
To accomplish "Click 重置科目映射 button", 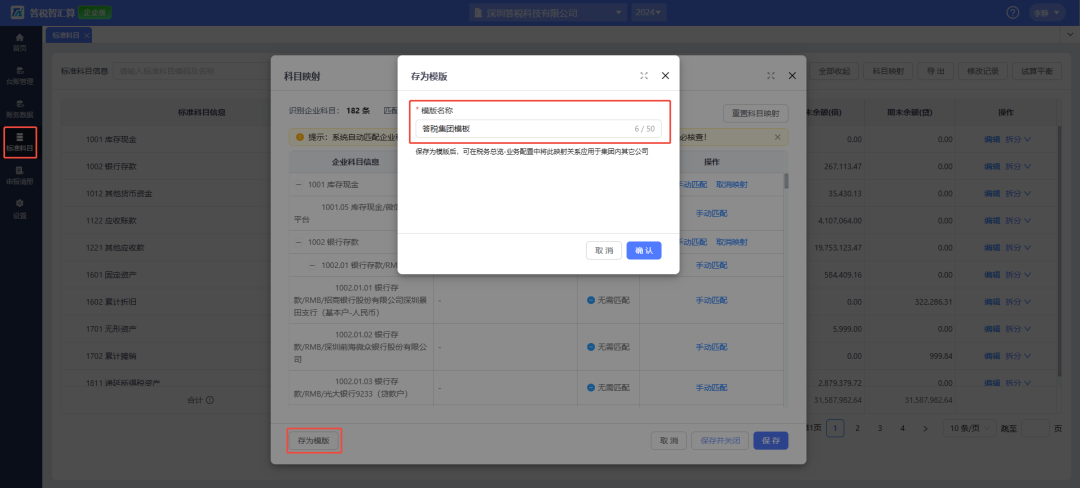I will pos(756,114).
